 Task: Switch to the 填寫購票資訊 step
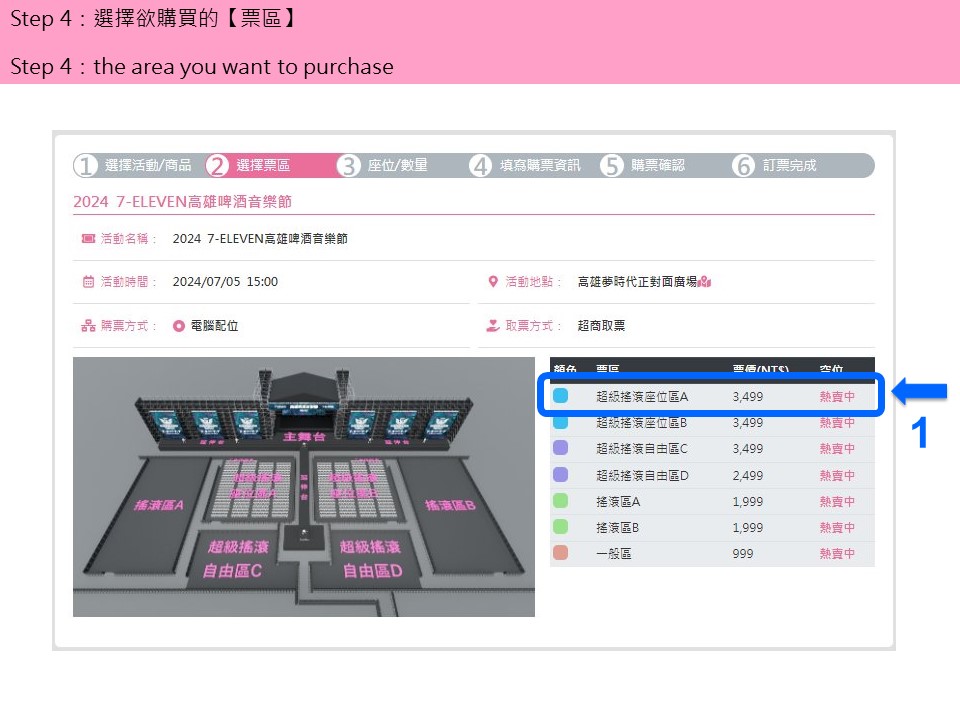pos(539,166)
